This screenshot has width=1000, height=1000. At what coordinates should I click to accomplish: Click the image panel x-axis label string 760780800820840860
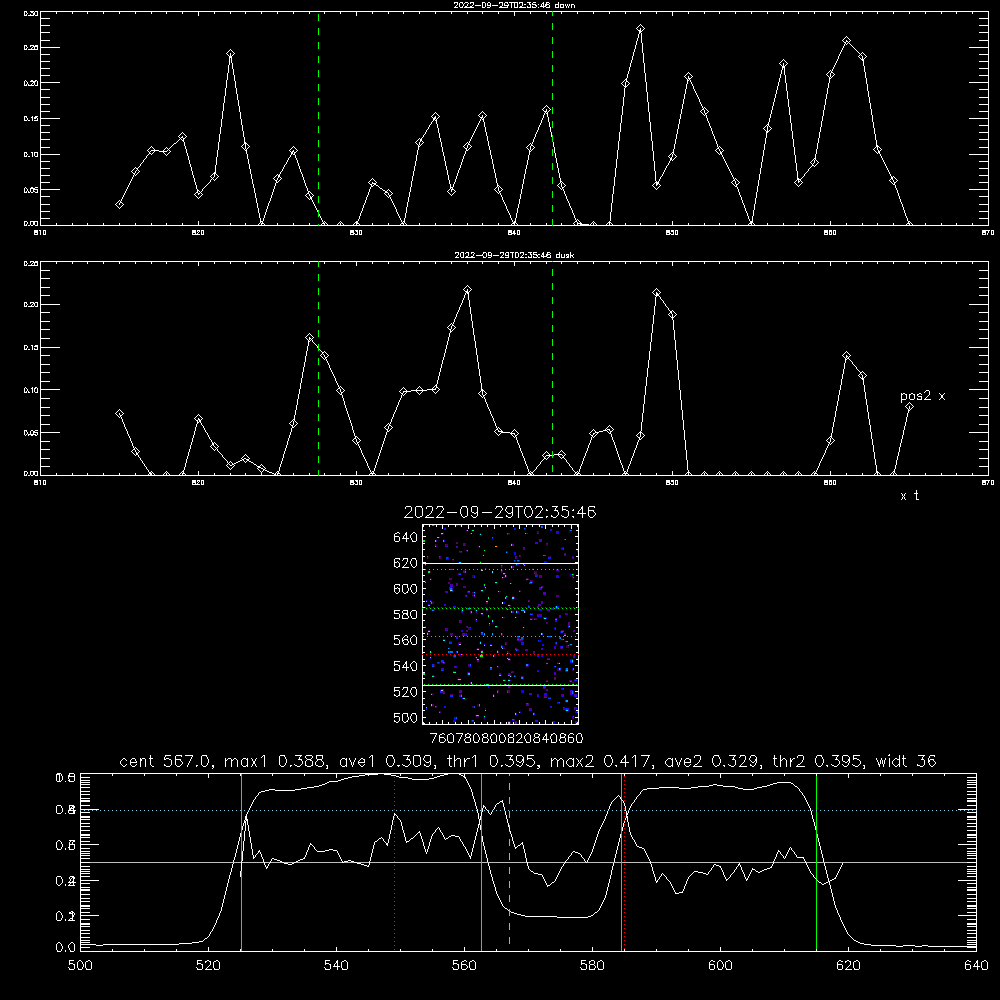coord(506,738)
